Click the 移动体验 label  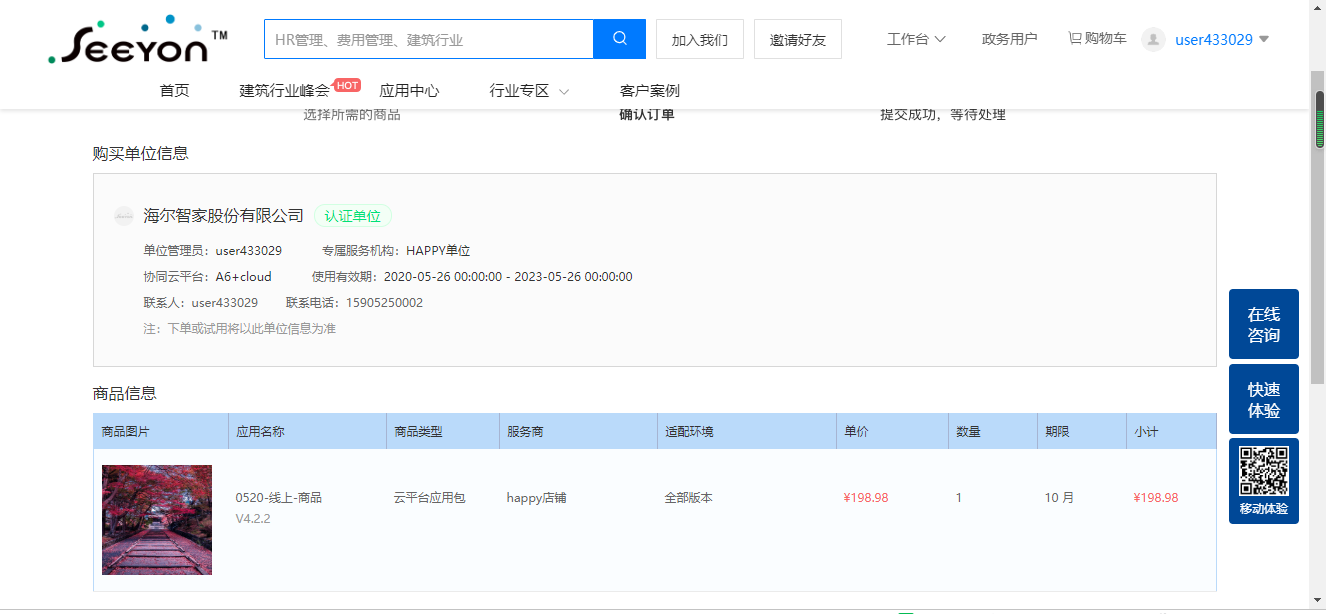[1264, 509]
